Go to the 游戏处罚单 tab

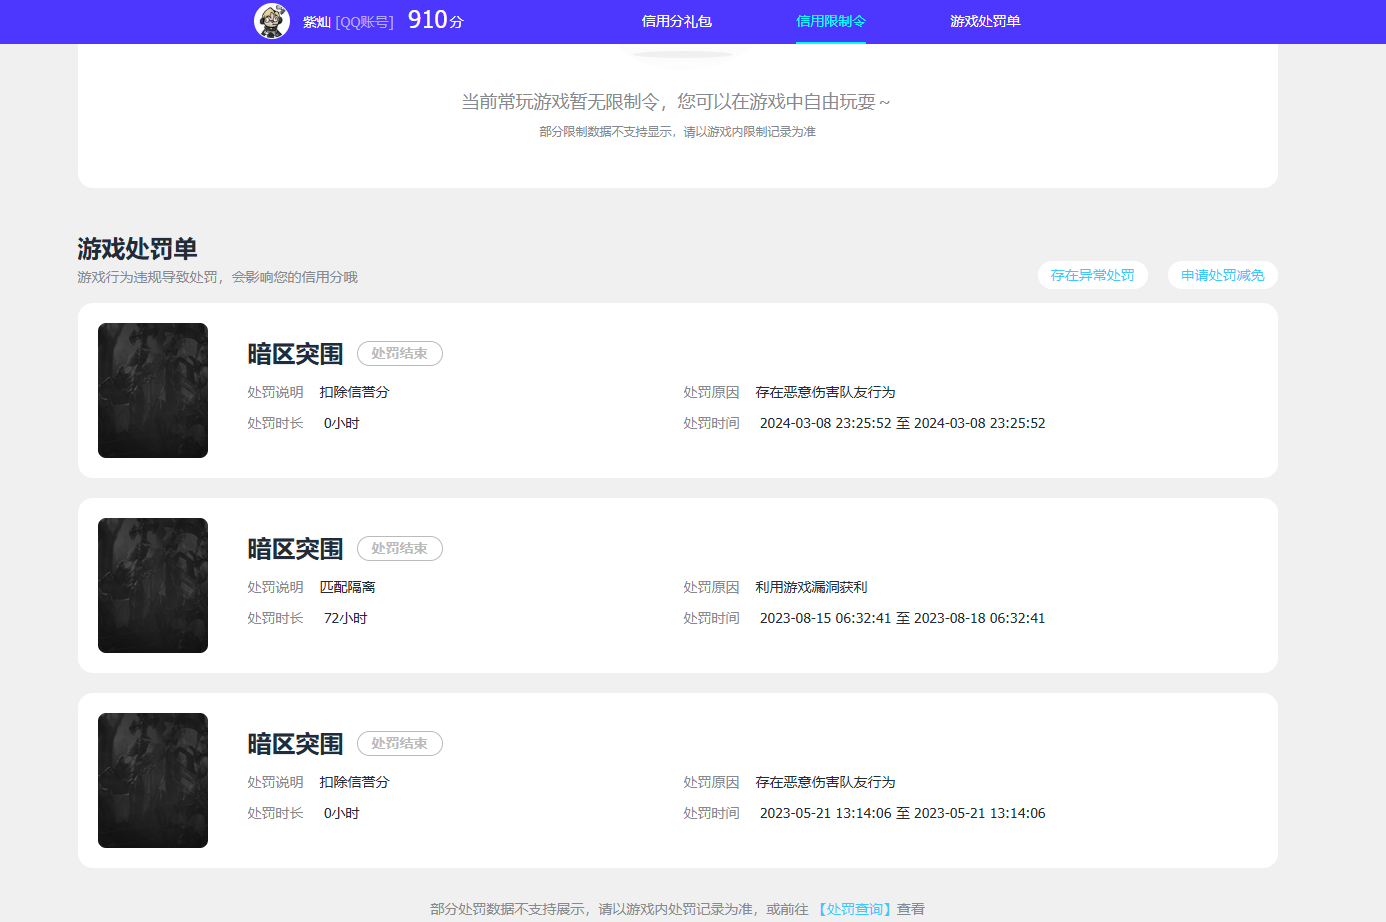click(x=985, y=21)
